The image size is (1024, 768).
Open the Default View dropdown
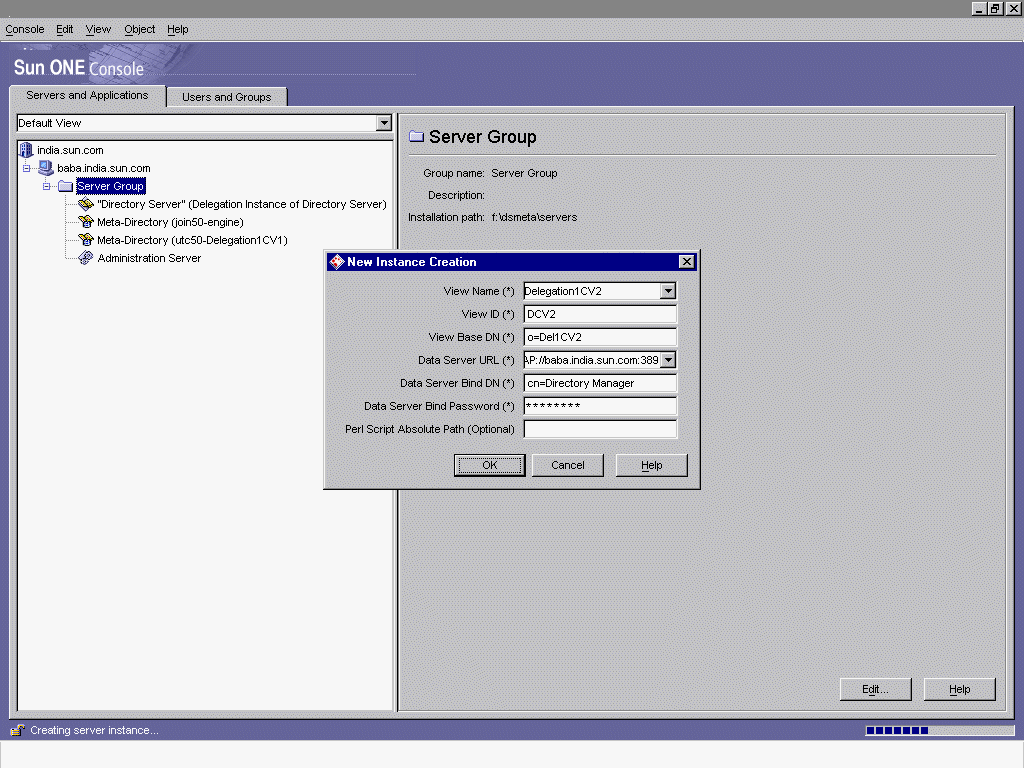tap(384, 123)
